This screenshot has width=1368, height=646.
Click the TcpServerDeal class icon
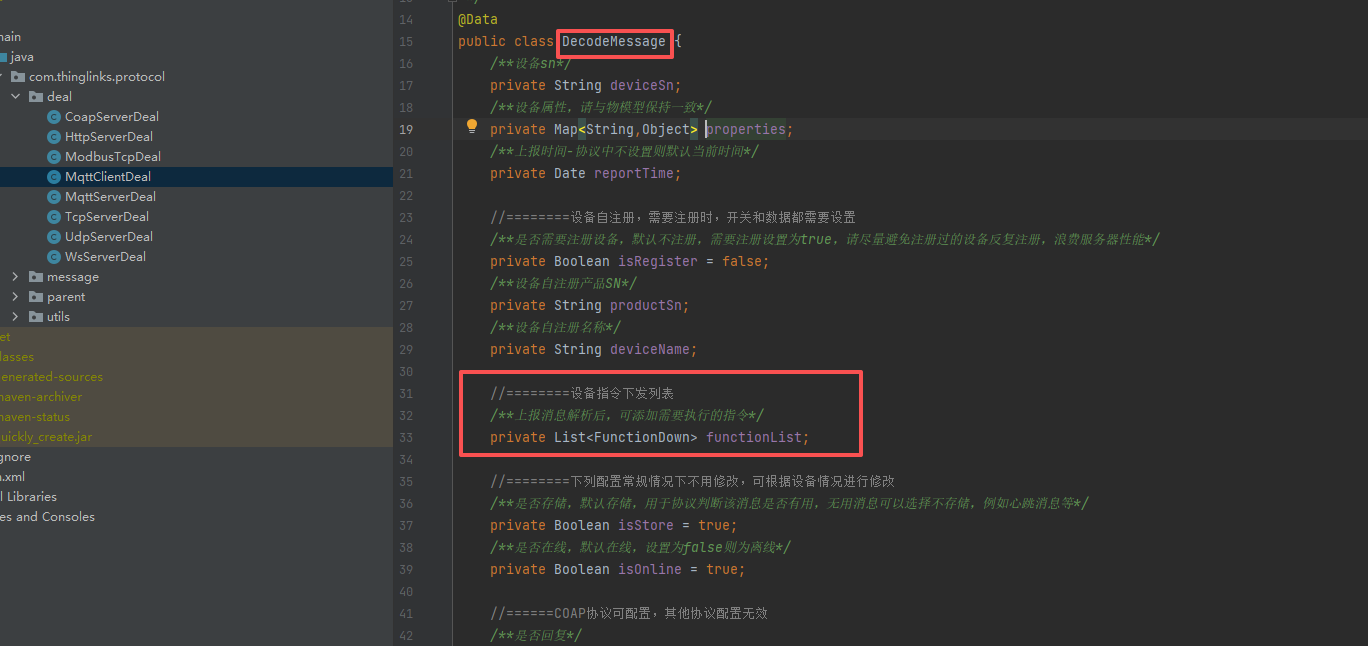point(54,217)
